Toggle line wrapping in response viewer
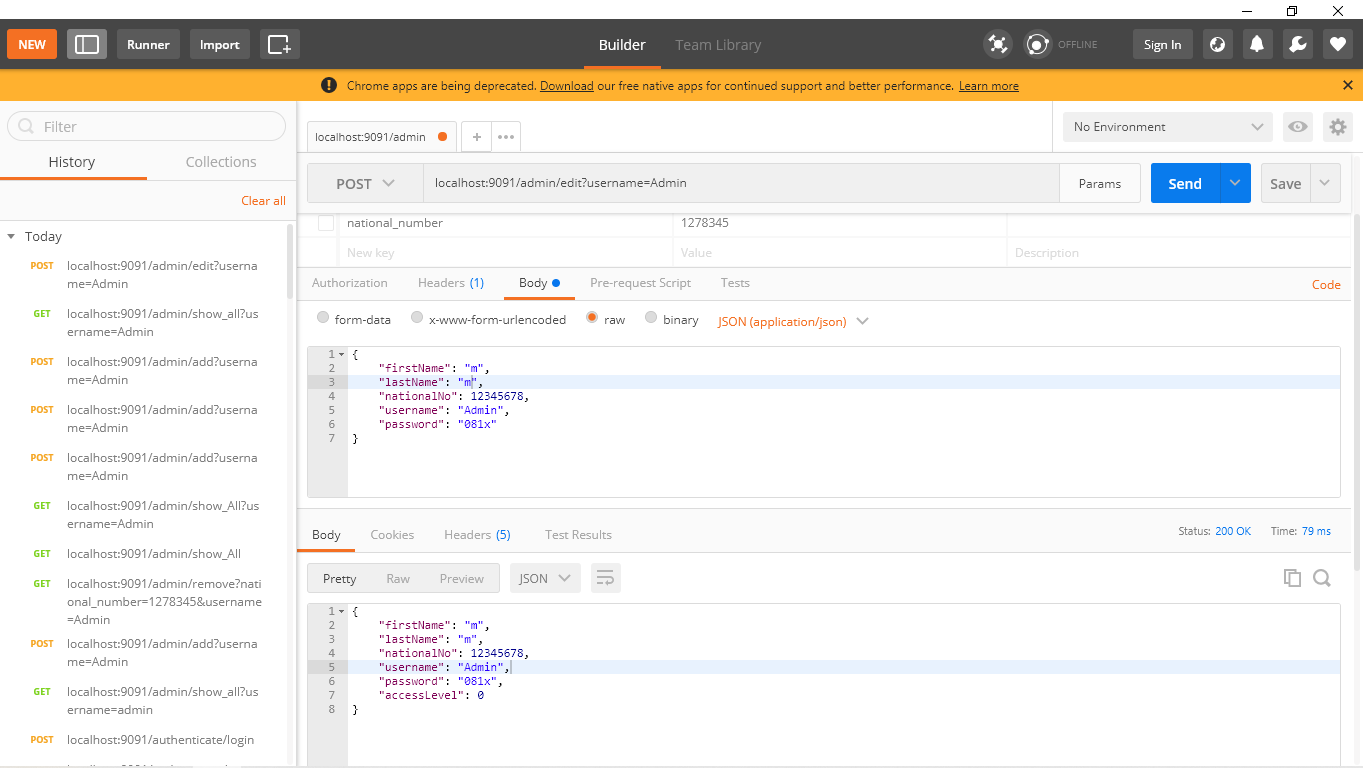 (x=605, y=578)
